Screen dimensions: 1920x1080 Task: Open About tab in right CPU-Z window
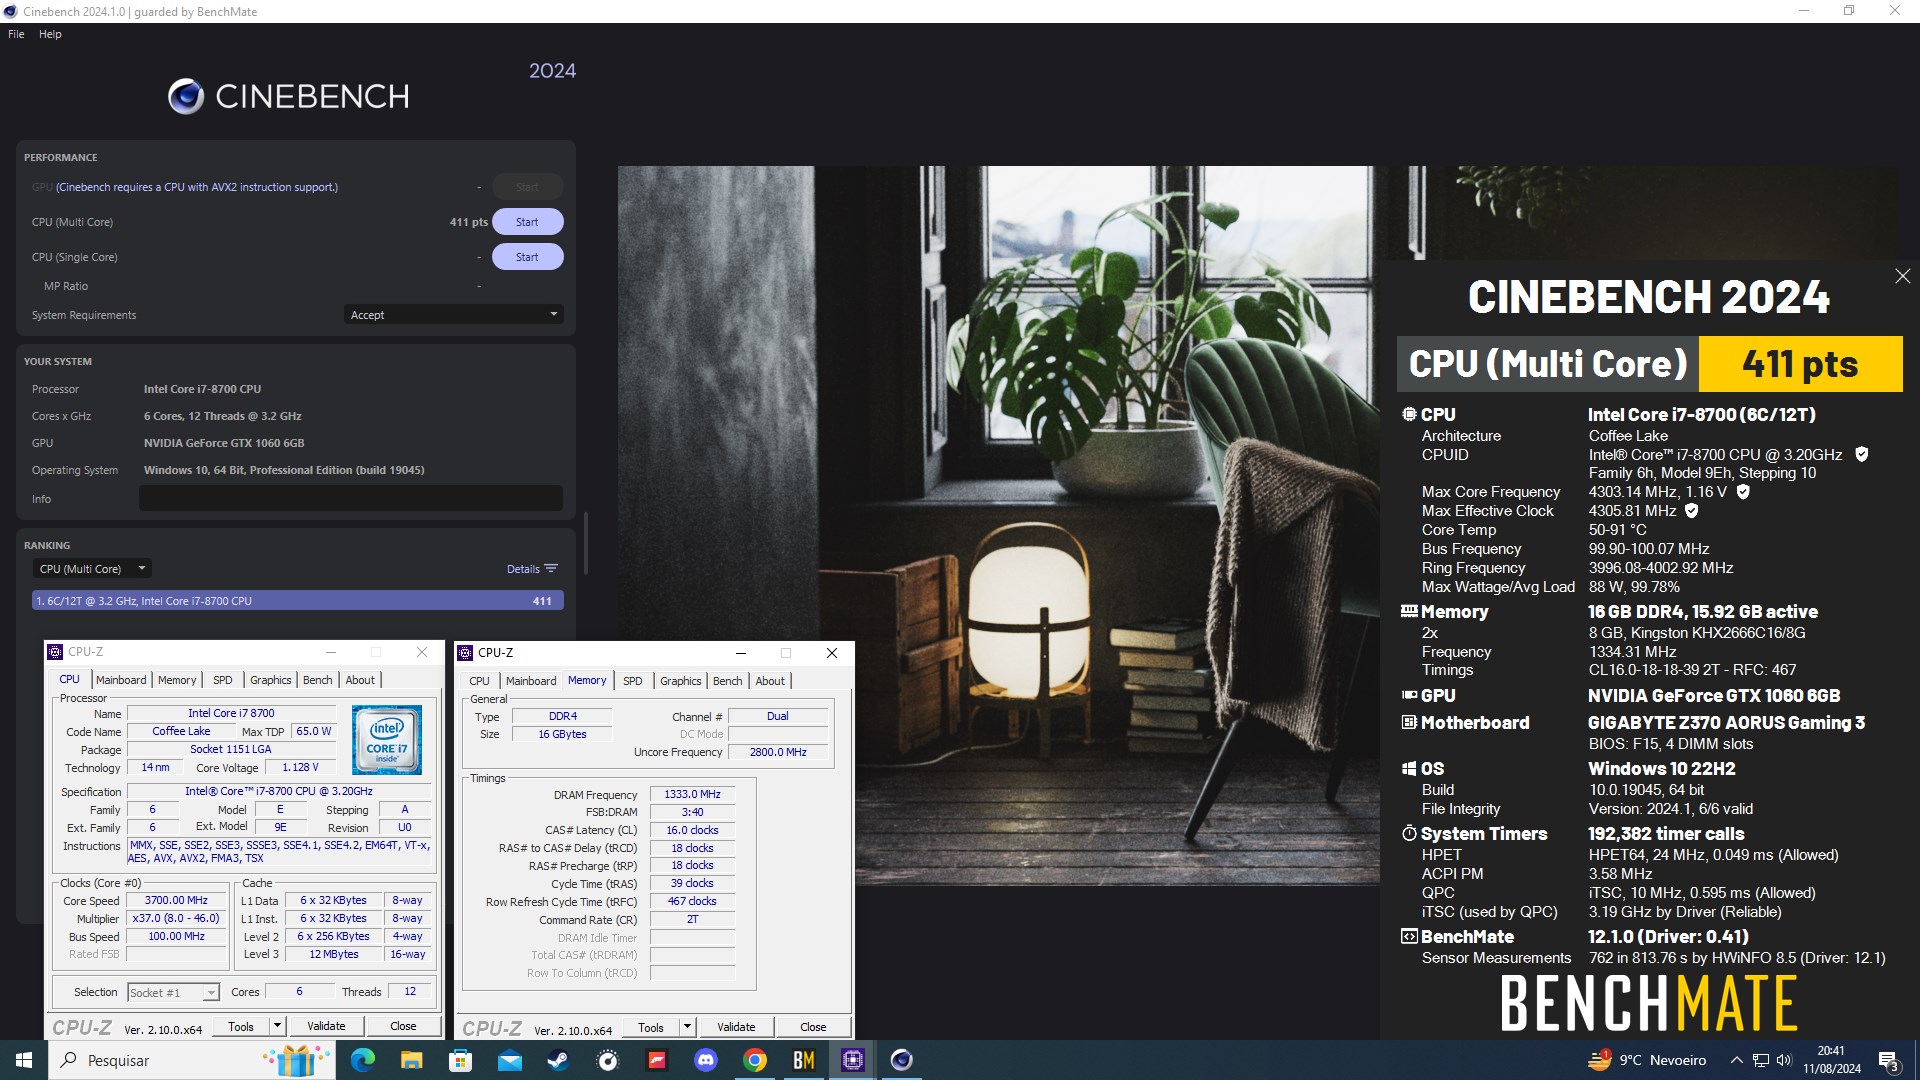pos(770,681)
